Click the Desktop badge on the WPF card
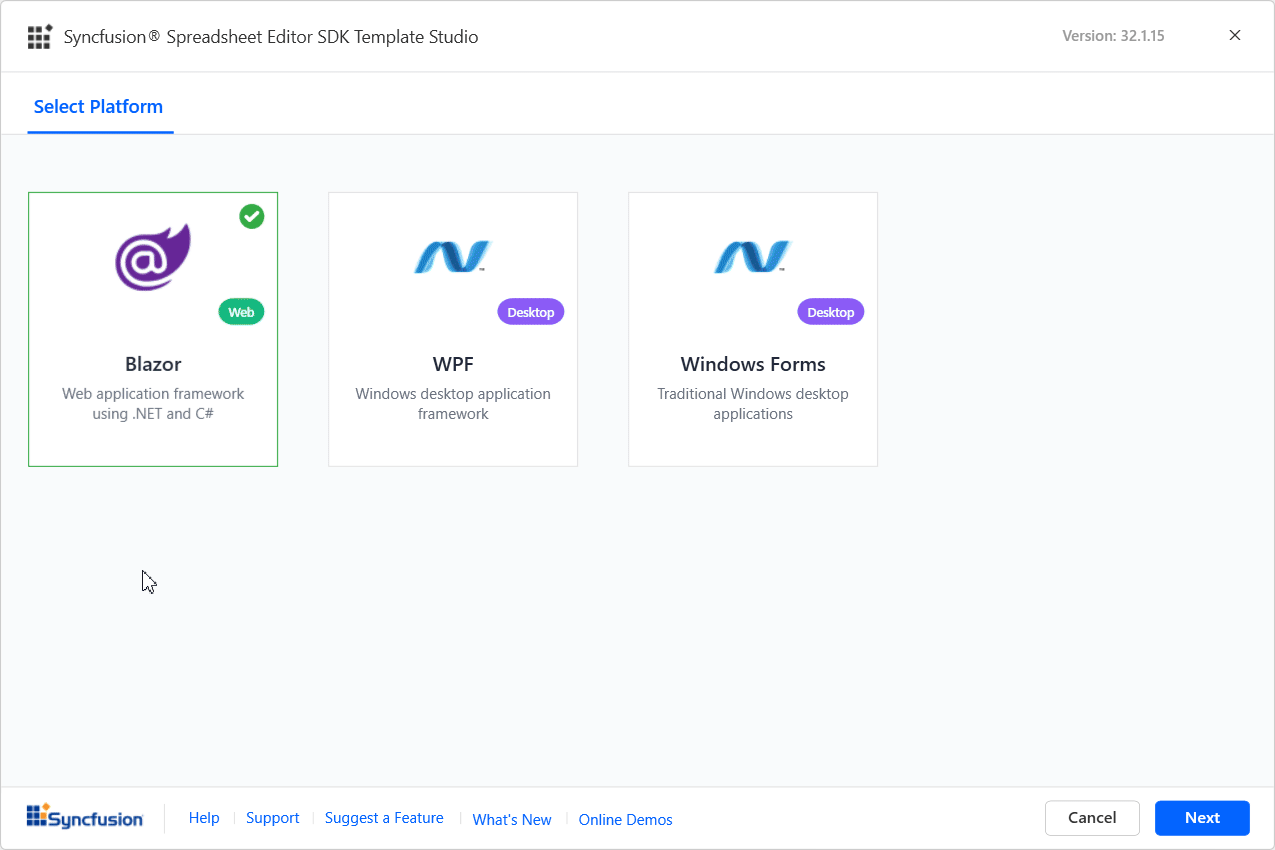 [x=530, y=311]
